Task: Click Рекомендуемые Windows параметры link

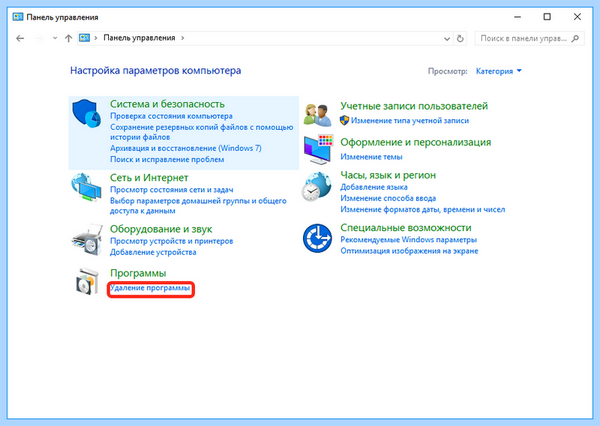Action: 408,240
